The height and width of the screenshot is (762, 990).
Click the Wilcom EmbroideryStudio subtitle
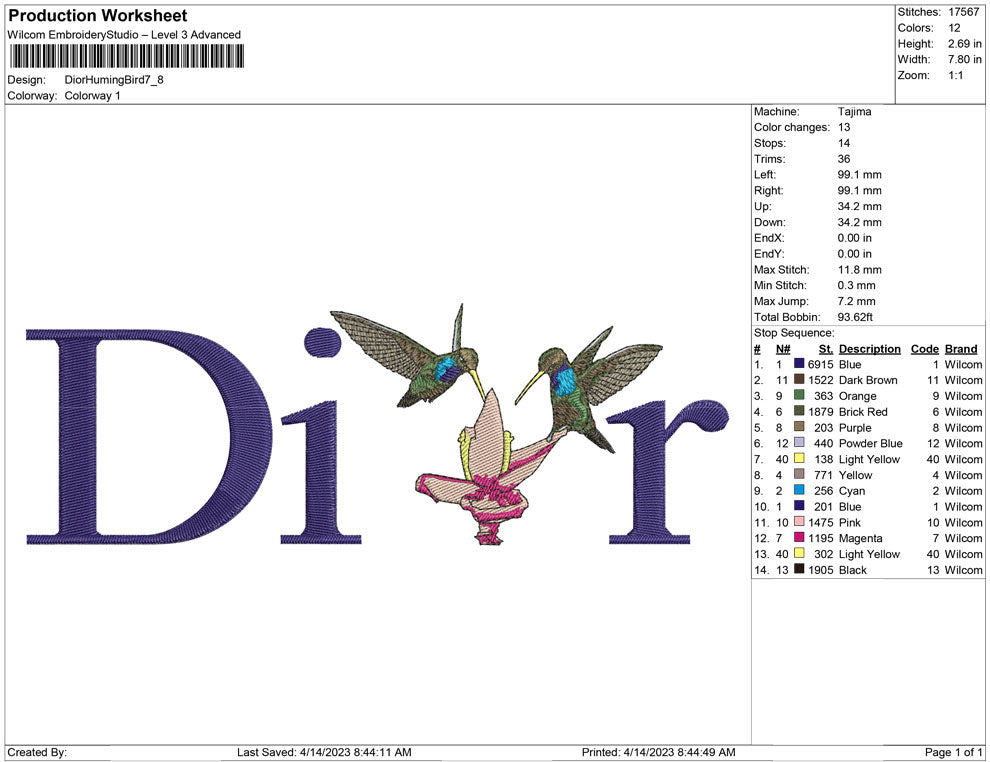pos(124,35)
